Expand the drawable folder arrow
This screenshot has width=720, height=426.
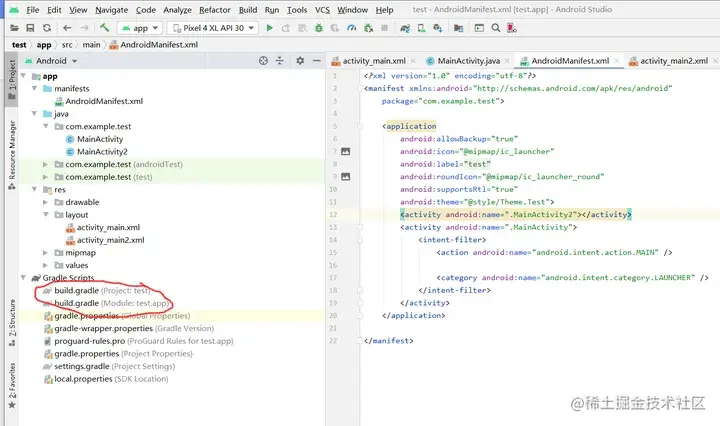45,202
